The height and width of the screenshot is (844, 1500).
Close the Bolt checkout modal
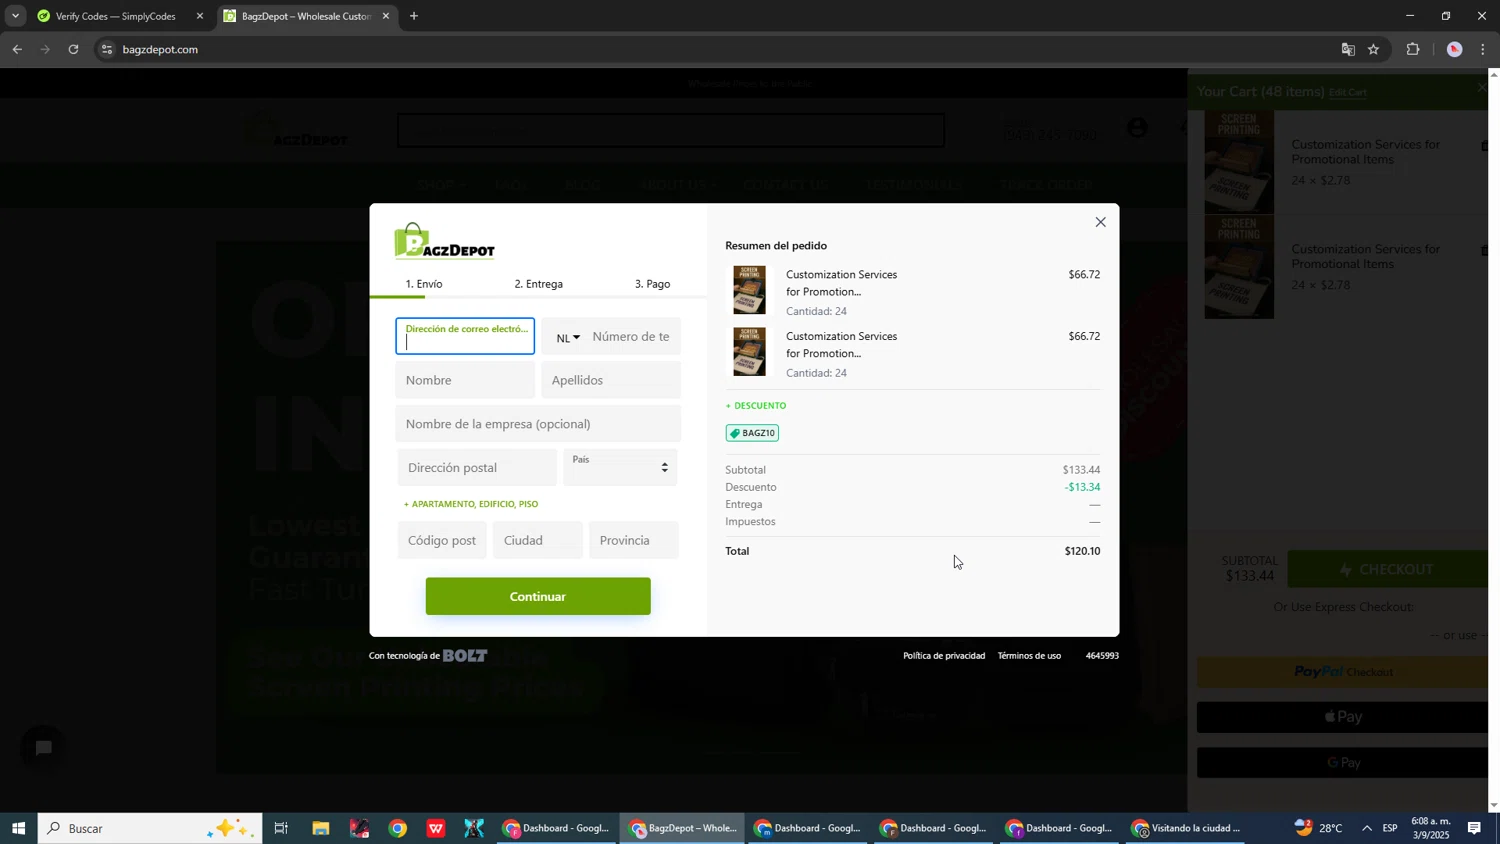pos(1100,222)
